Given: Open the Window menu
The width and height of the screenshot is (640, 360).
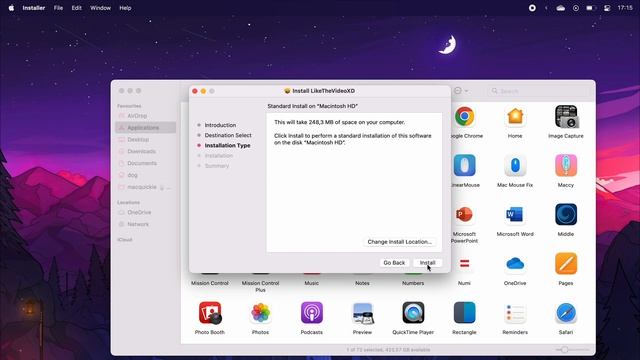Looking at the screenshot, I should point(100,8).
